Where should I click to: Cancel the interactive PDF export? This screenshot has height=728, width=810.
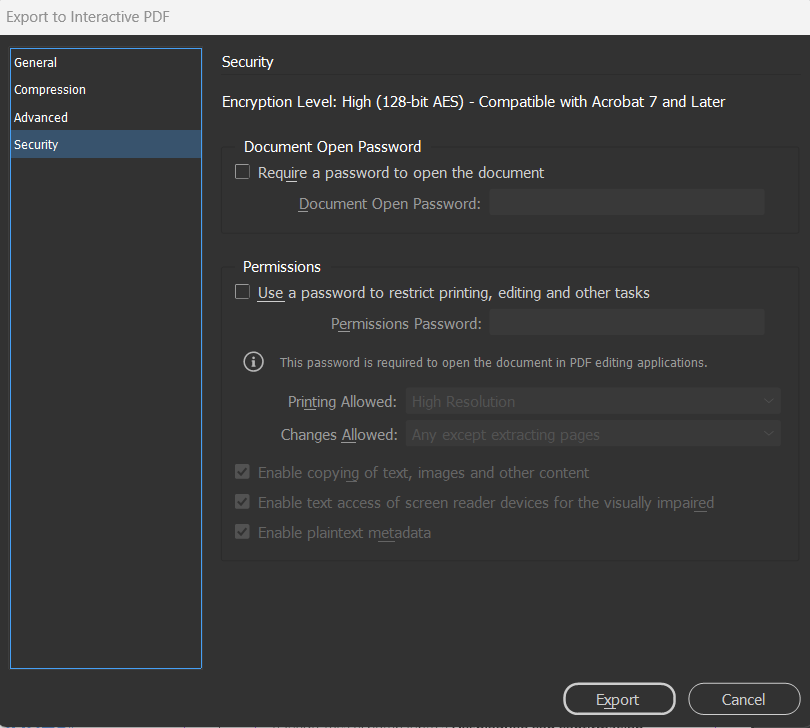[x=744, y=699]
